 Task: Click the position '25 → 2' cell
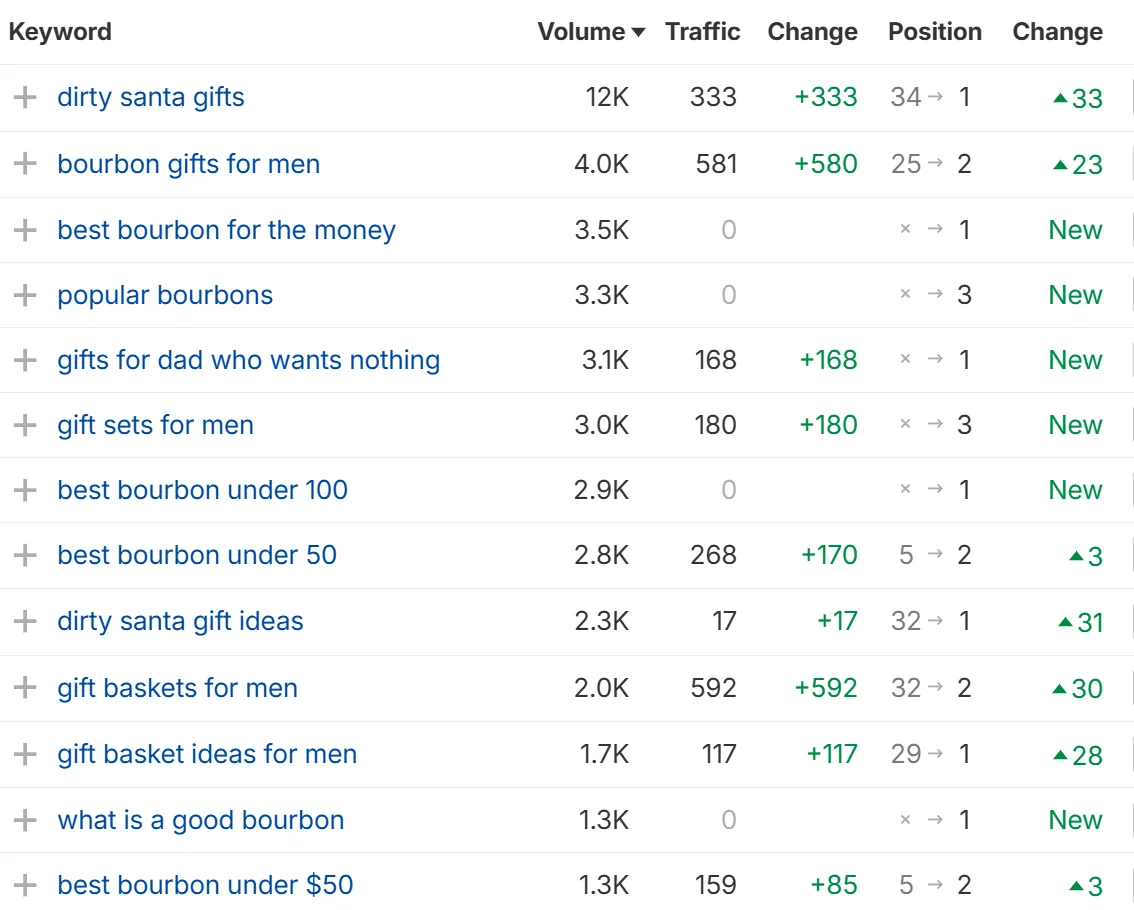[x=930, y=164]
